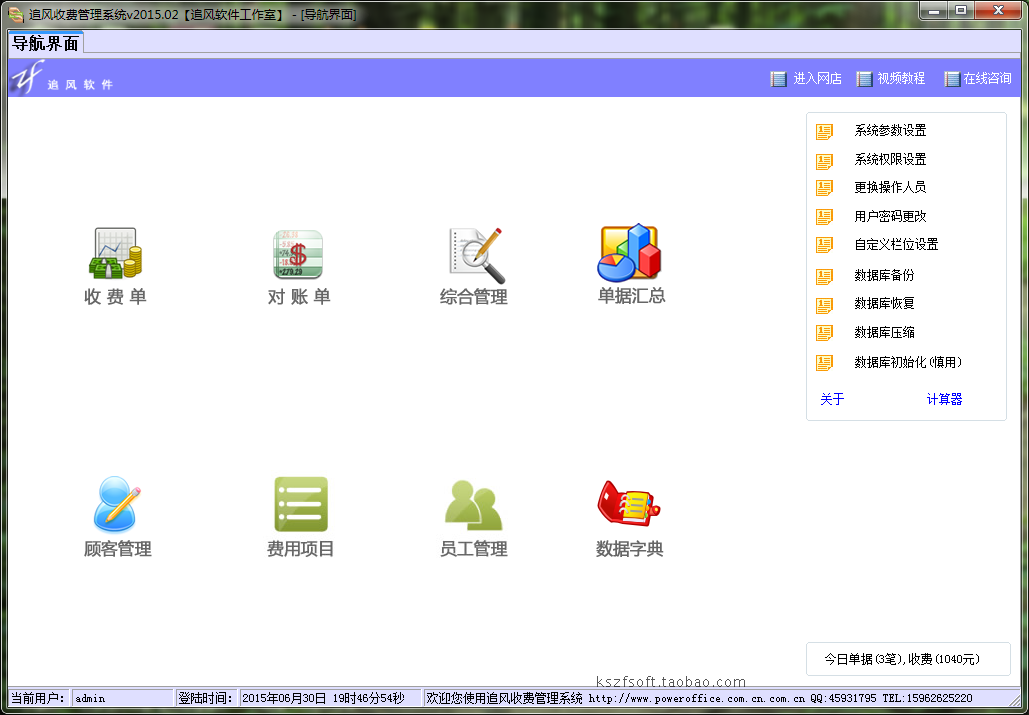1029x715 pixels.
Task: Click 数据库初始化(慎用) entry
Action: click(x=908, y=362)
